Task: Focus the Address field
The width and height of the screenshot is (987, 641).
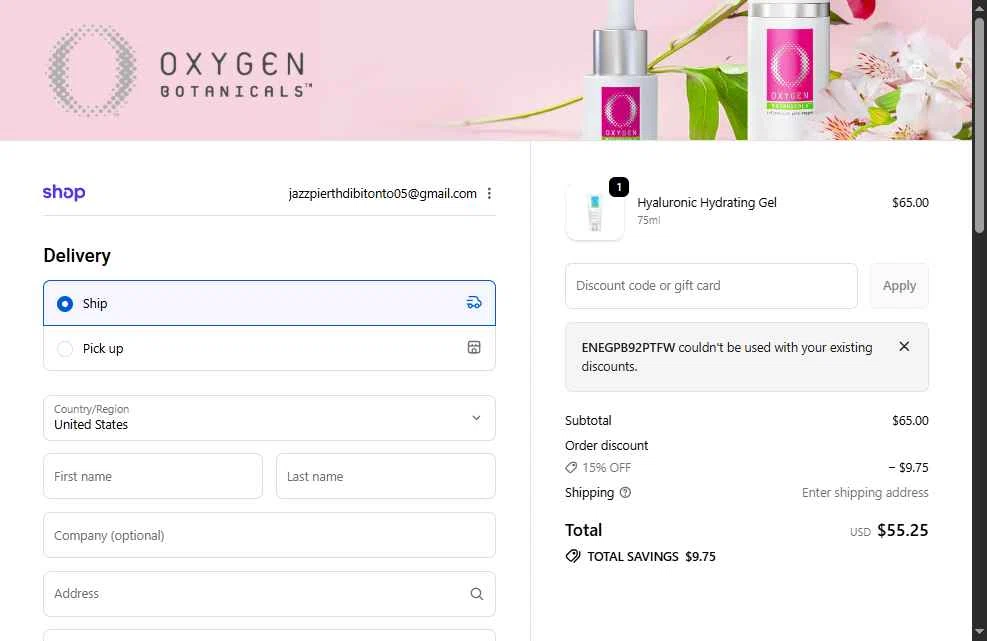Action: coord(269,594)
